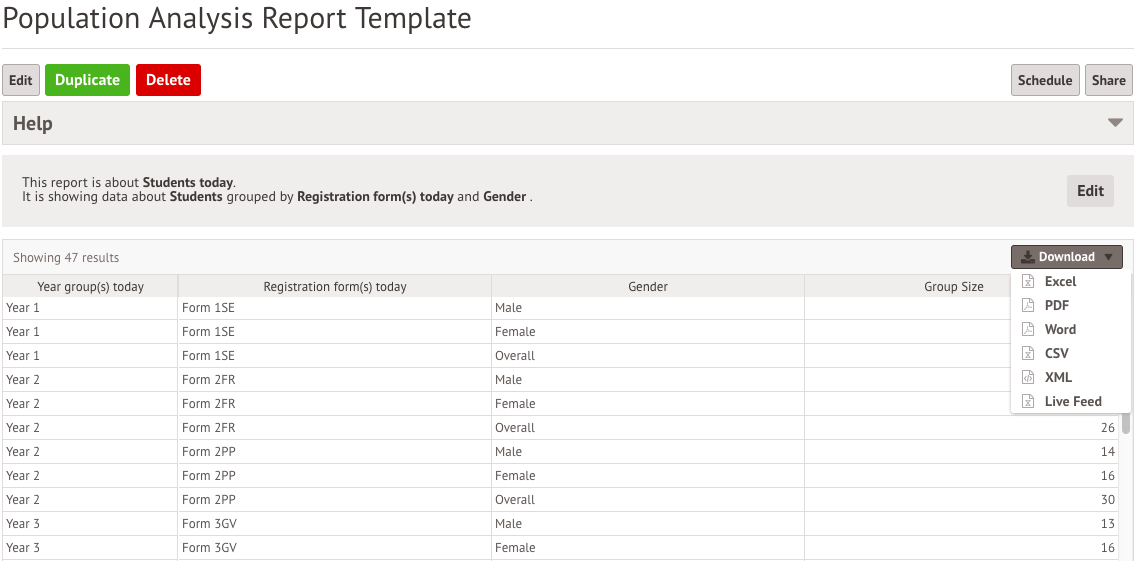Click the Gender column header
This screenshot has width=1140, height=561.
coord(648,286)
